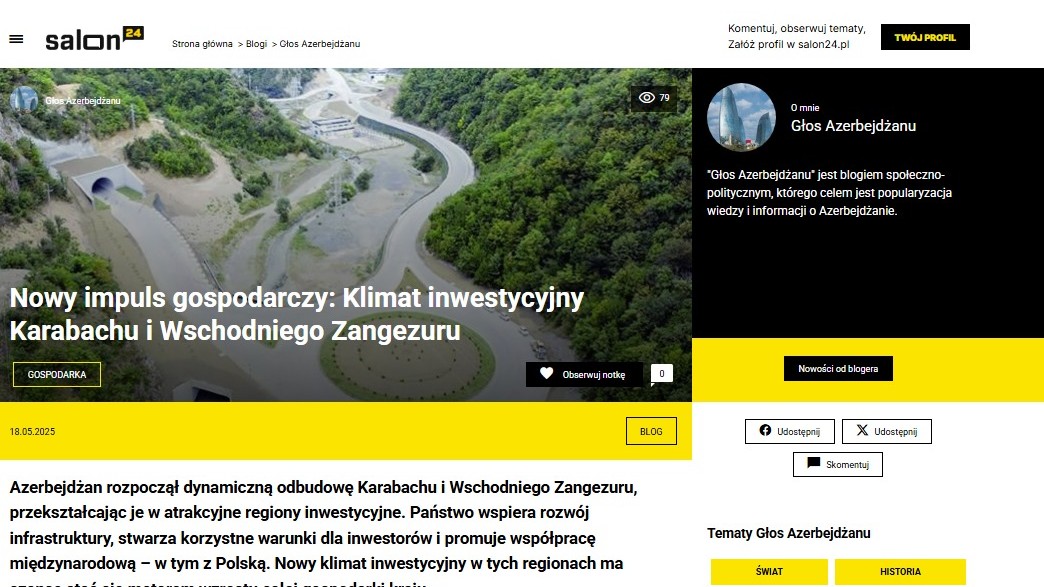1044x587 pixels.
Task: Share the article on X
Action: coord(887,431)
